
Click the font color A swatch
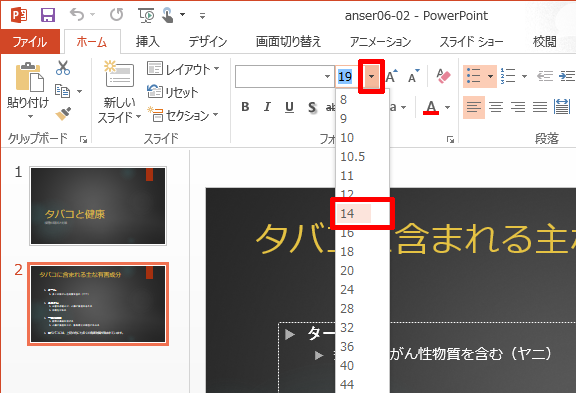pyautogui.click(x=431, y=107)
